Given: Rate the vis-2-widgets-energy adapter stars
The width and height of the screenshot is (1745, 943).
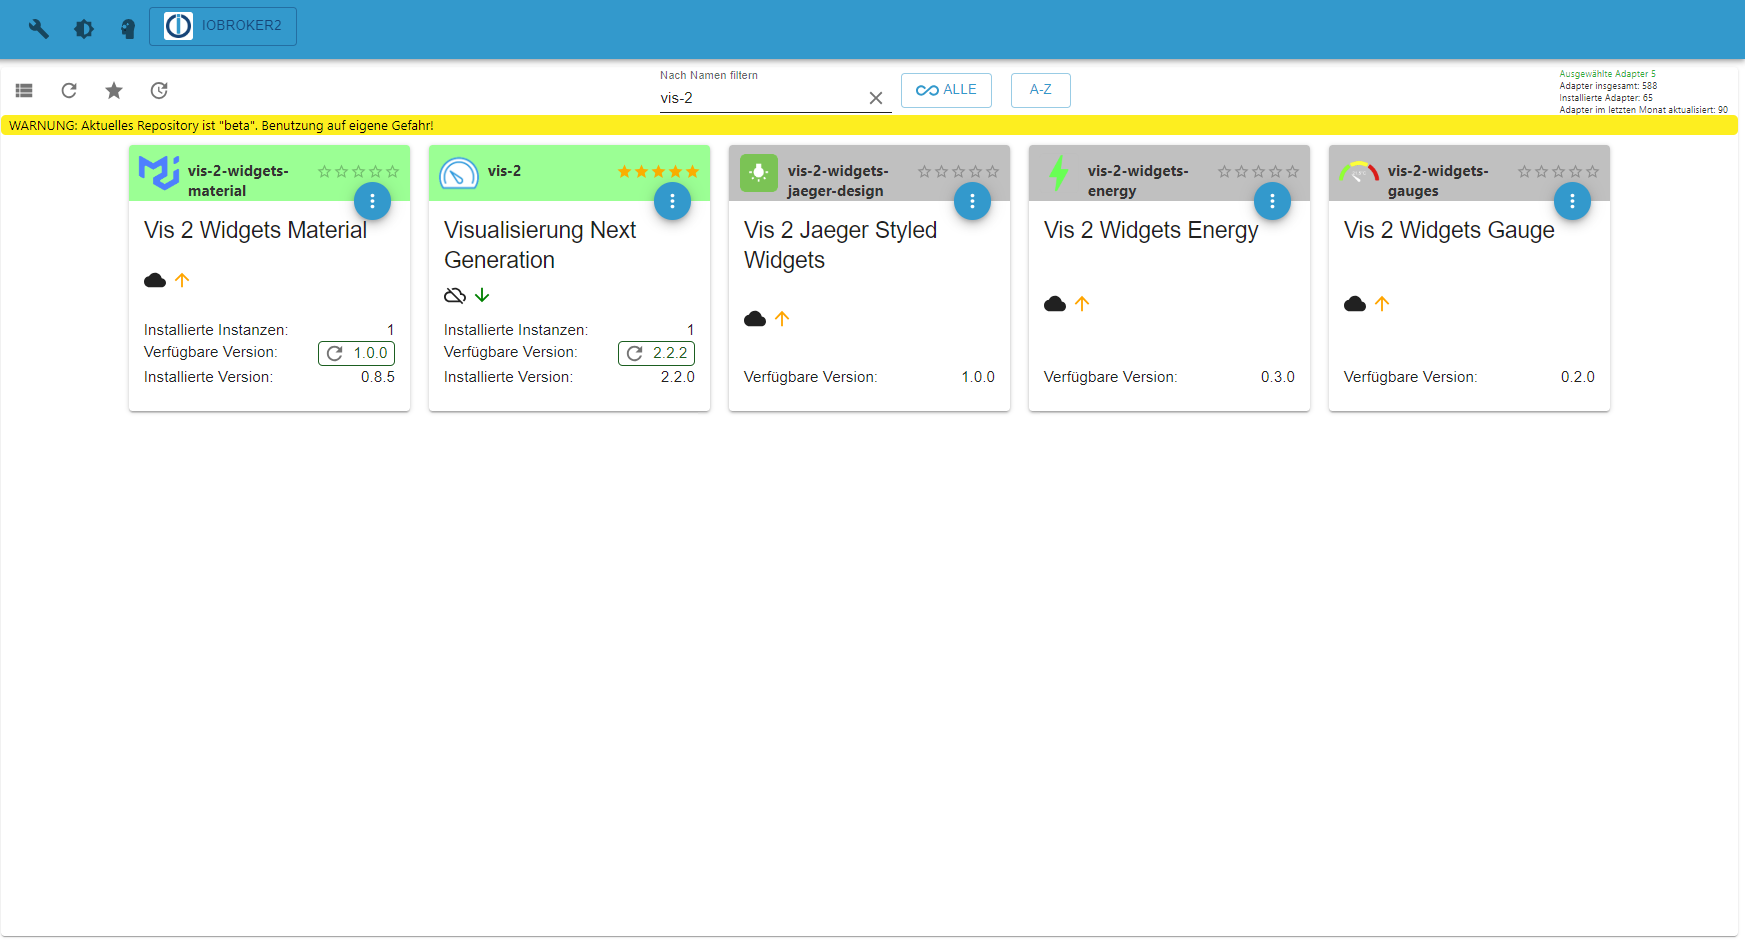Looking at the screenshot, I should point(1258,172).
